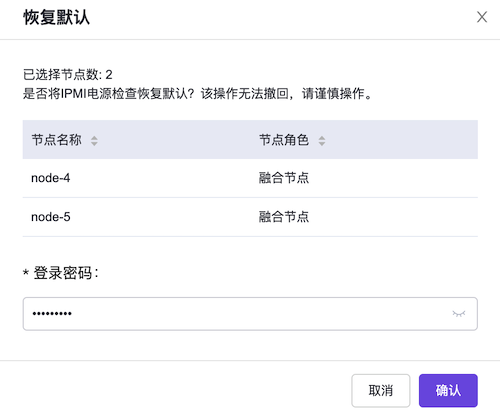Click the 取消 button
500x417 pixels.
coord(381,390)
